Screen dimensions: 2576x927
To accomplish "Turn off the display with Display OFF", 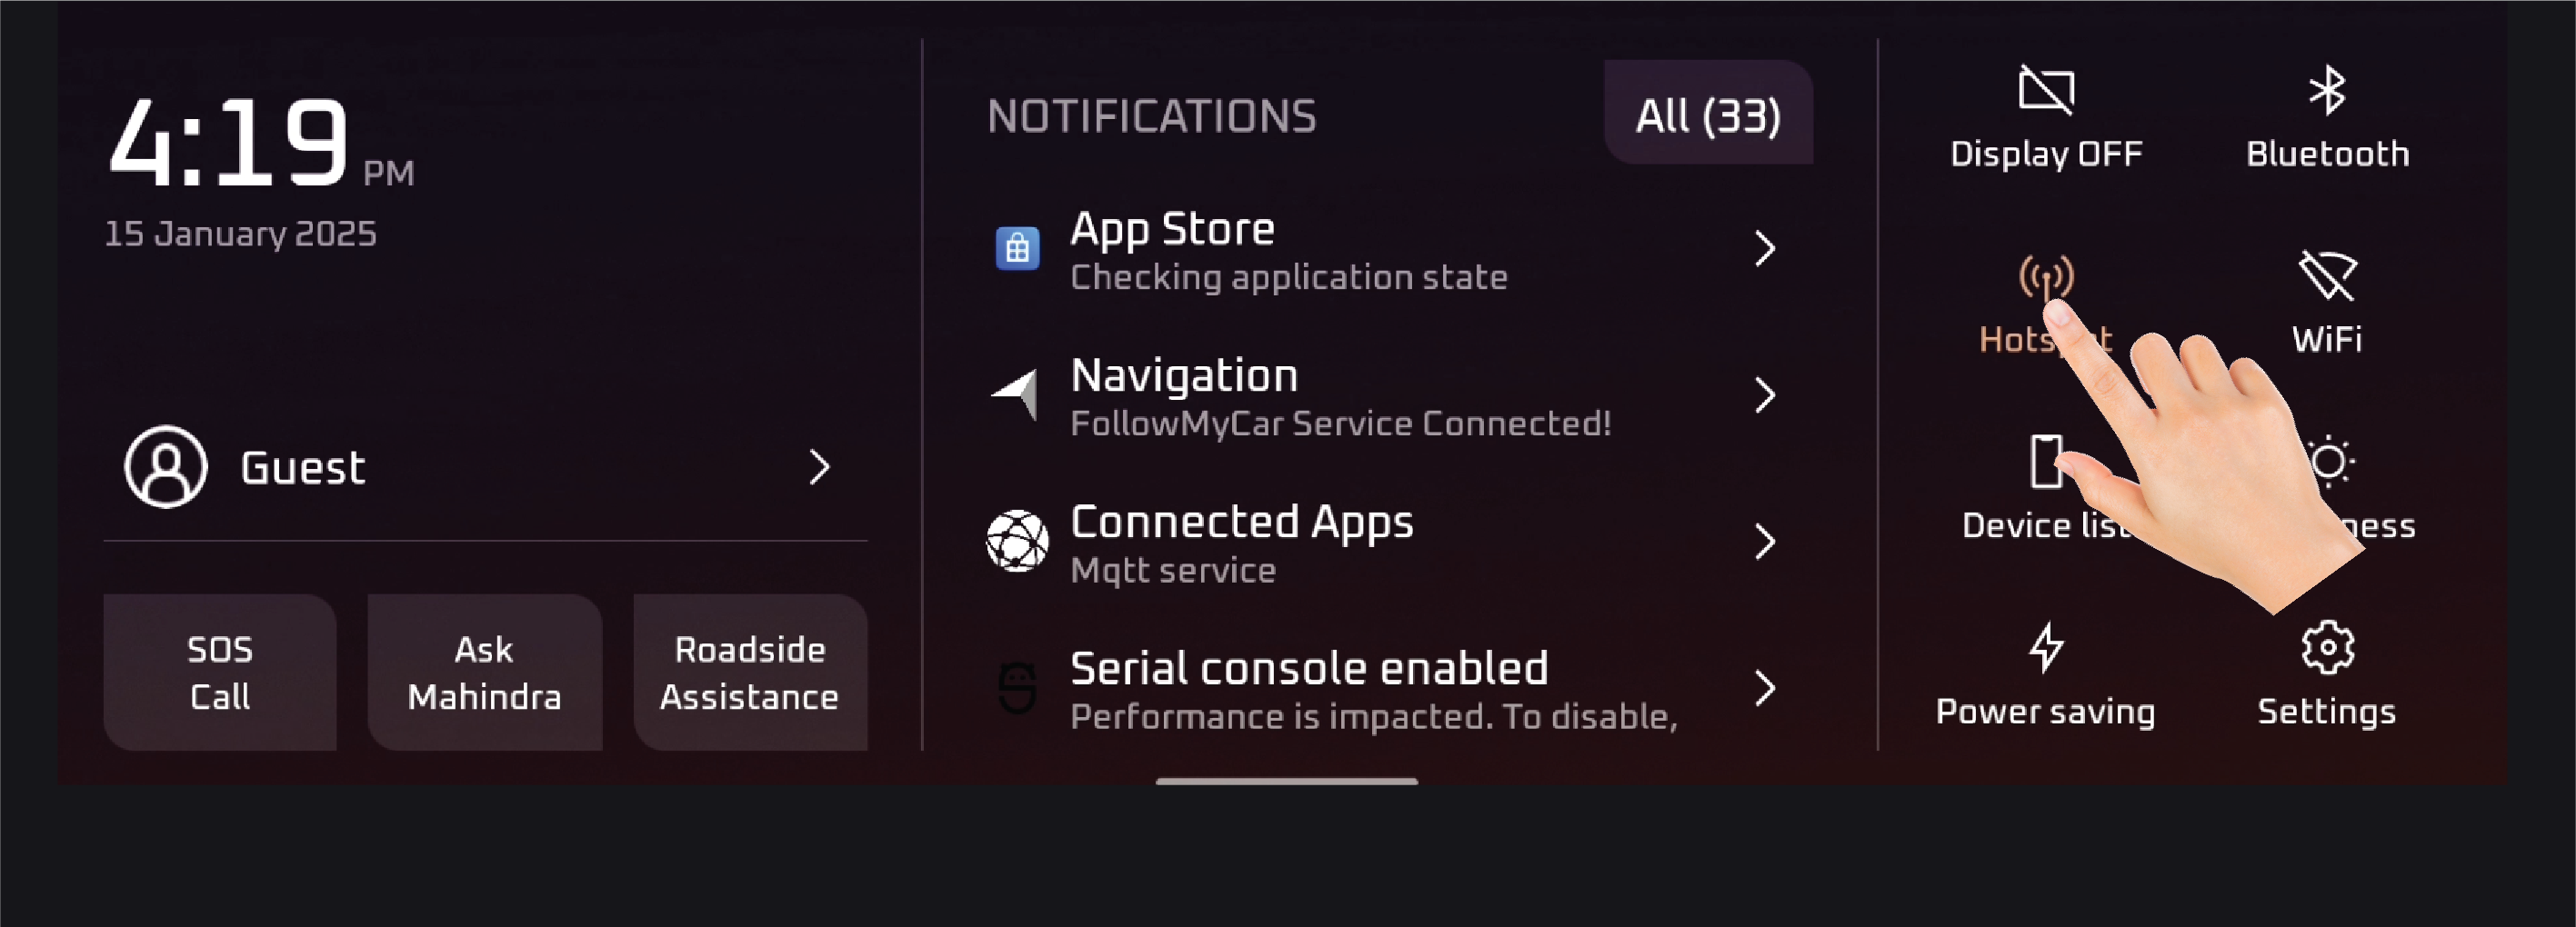I will pyautogui.click(x=2046, y=116).
